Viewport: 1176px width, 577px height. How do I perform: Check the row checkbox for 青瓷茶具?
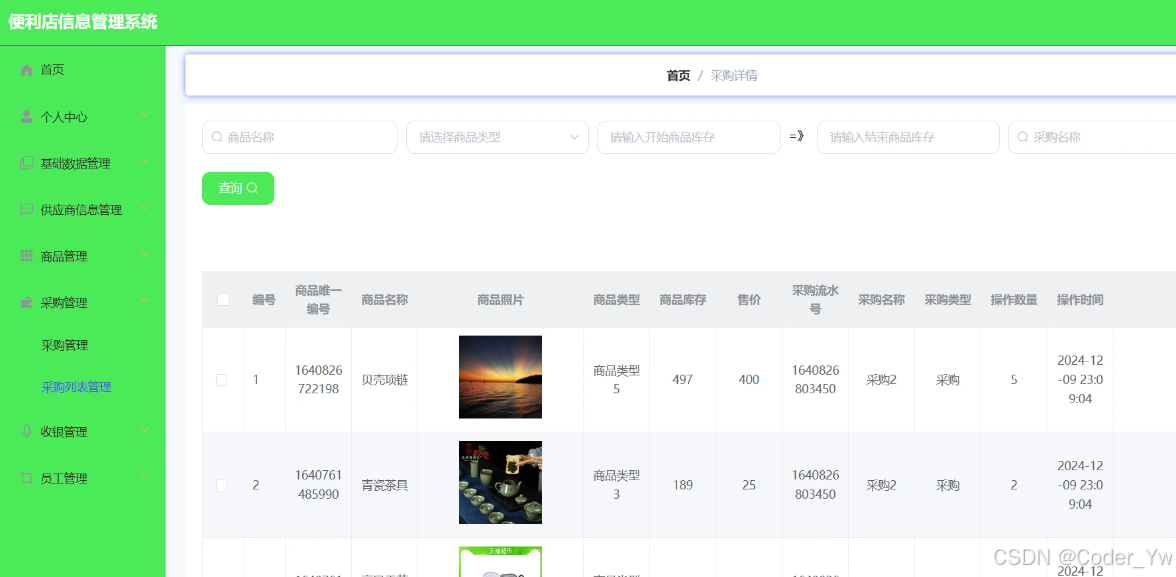click(221, 485)
